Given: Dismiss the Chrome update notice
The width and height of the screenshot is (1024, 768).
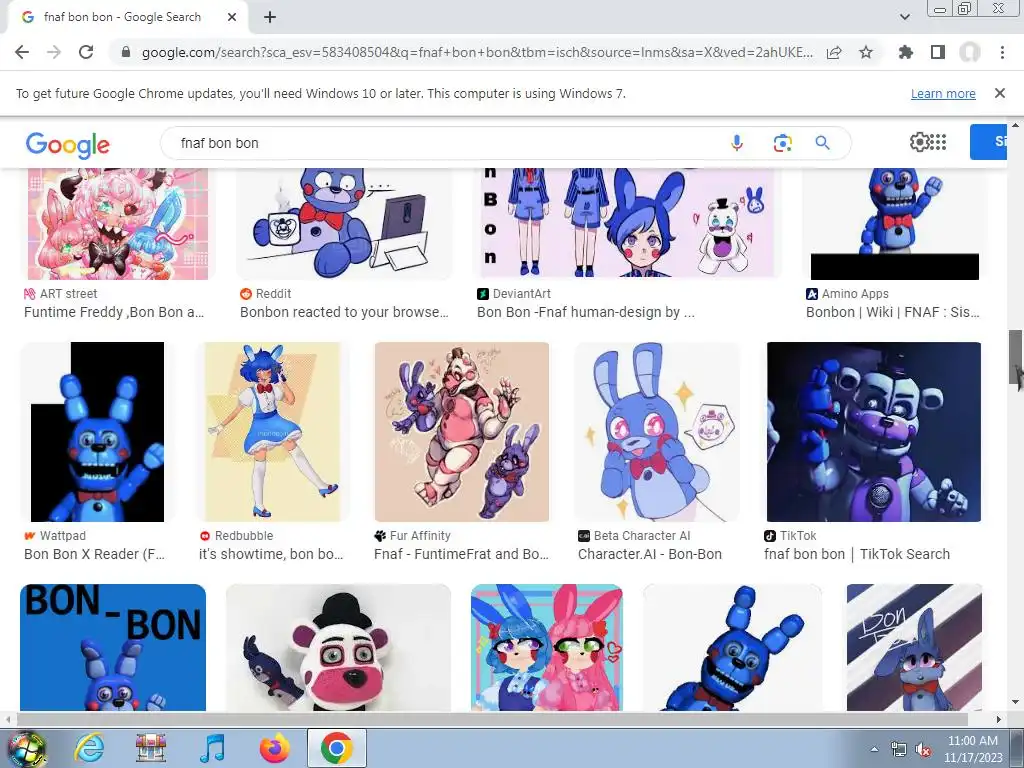Looking at the screenshot, I should (x=1000, y=93).
